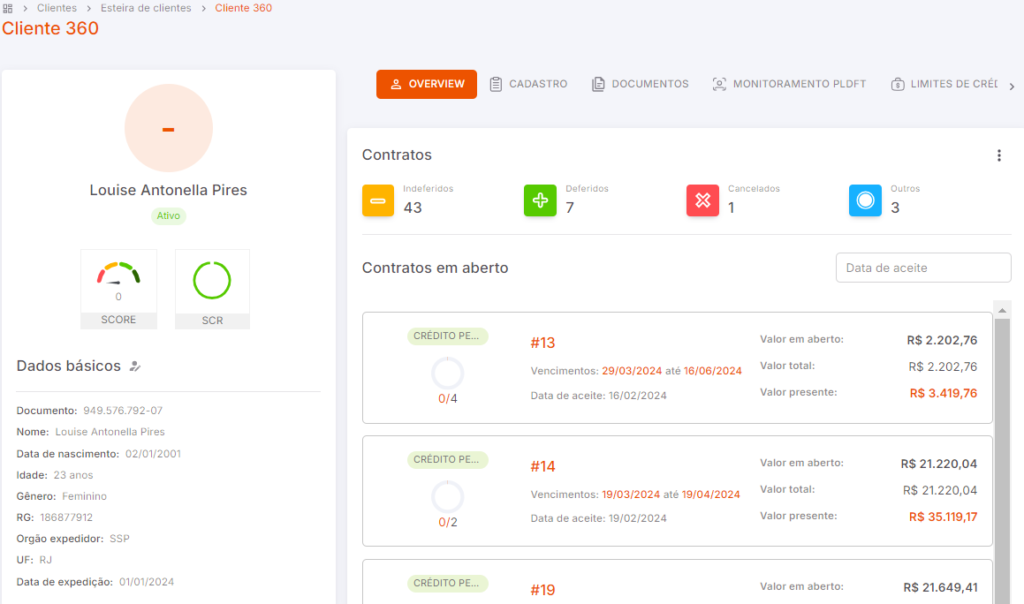The width and height of the screenshot is (1024, 604).
Task: Go to the LIMITES DE CRÉDITO tab
Action: (x=944, y=84)
